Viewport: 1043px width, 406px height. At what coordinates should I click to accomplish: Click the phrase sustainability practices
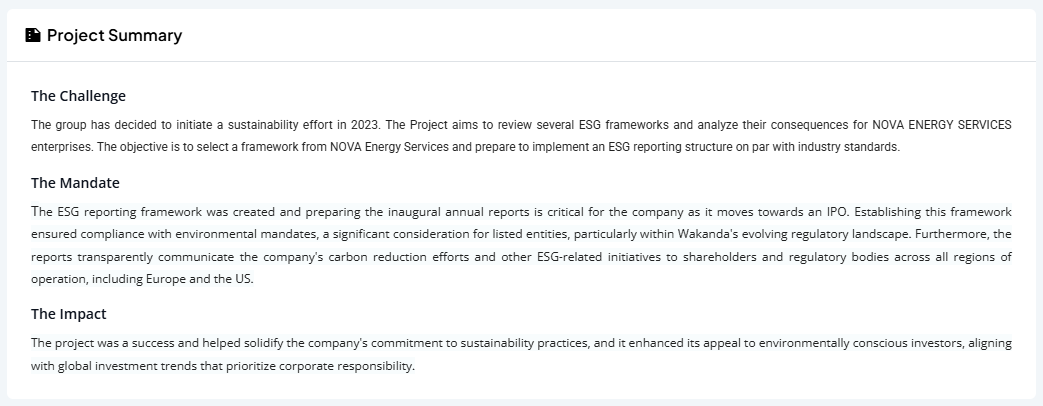tap(524, 343)
